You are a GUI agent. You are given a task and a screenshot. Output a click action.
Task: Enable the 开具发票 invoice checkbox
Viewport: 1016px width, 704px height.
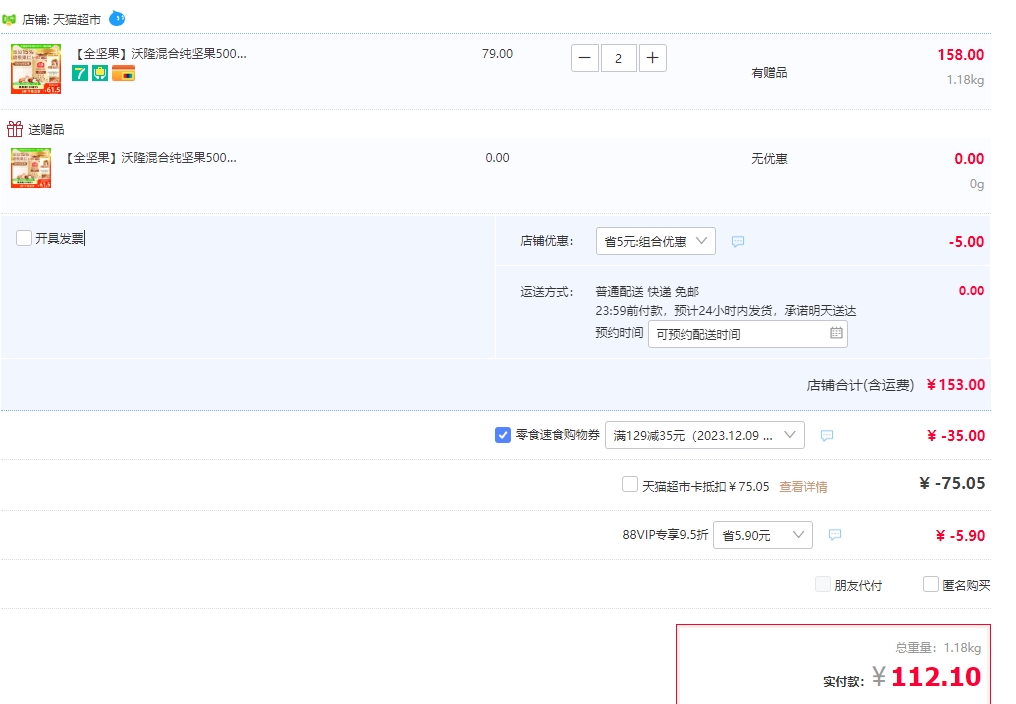point(24,238)
